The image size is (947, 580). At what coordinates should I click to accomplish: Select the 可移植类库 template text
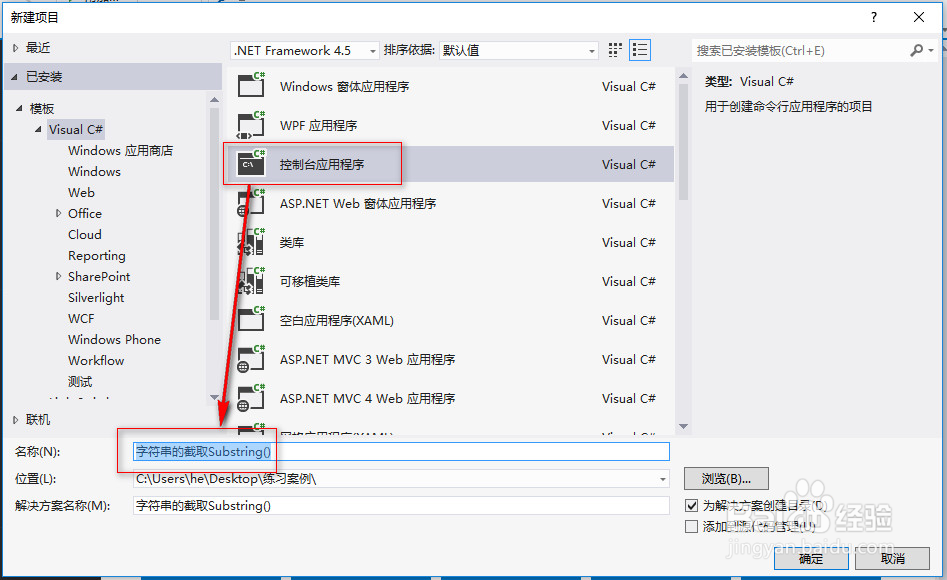point(310,282)
